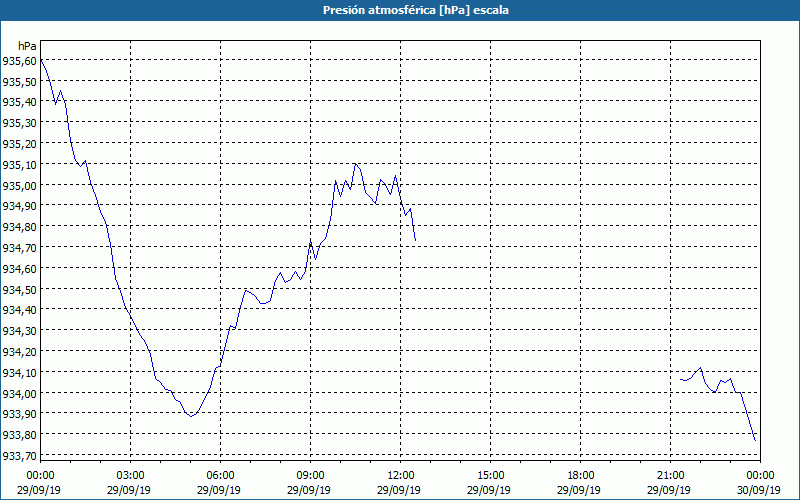Click the 935,40 y-axis value
The height and width of the screenshot is (500, 800).
[19, 102]
